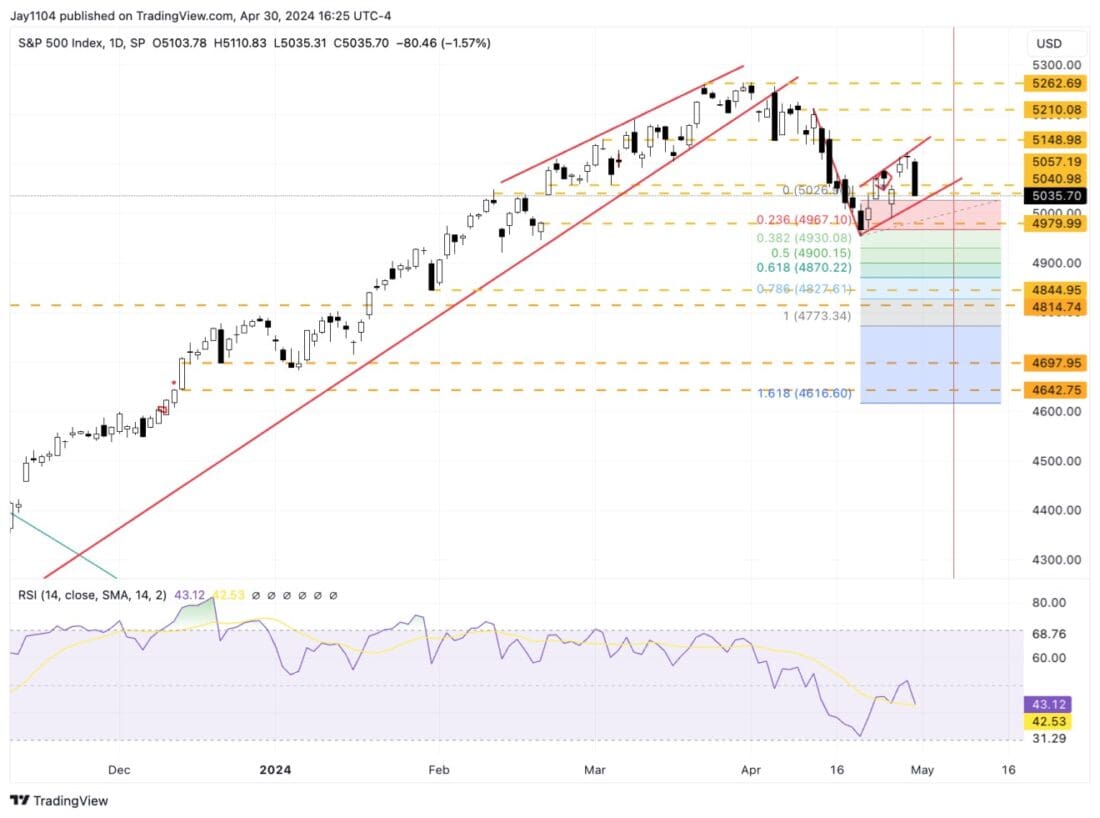Screen dimensions: 1100x818
Task: Click the 5300.00 price axis label
Action: 1056,65
